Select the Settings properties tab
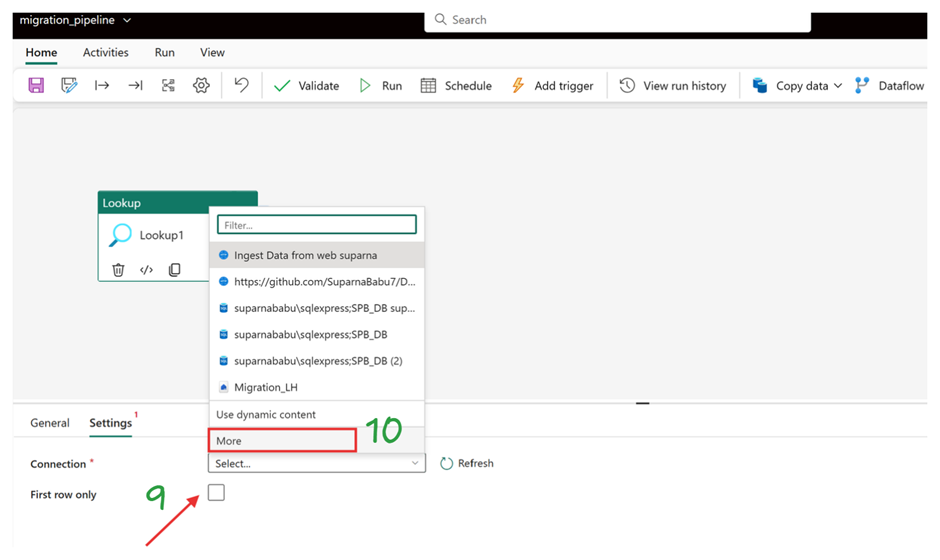 pos(110,423)
